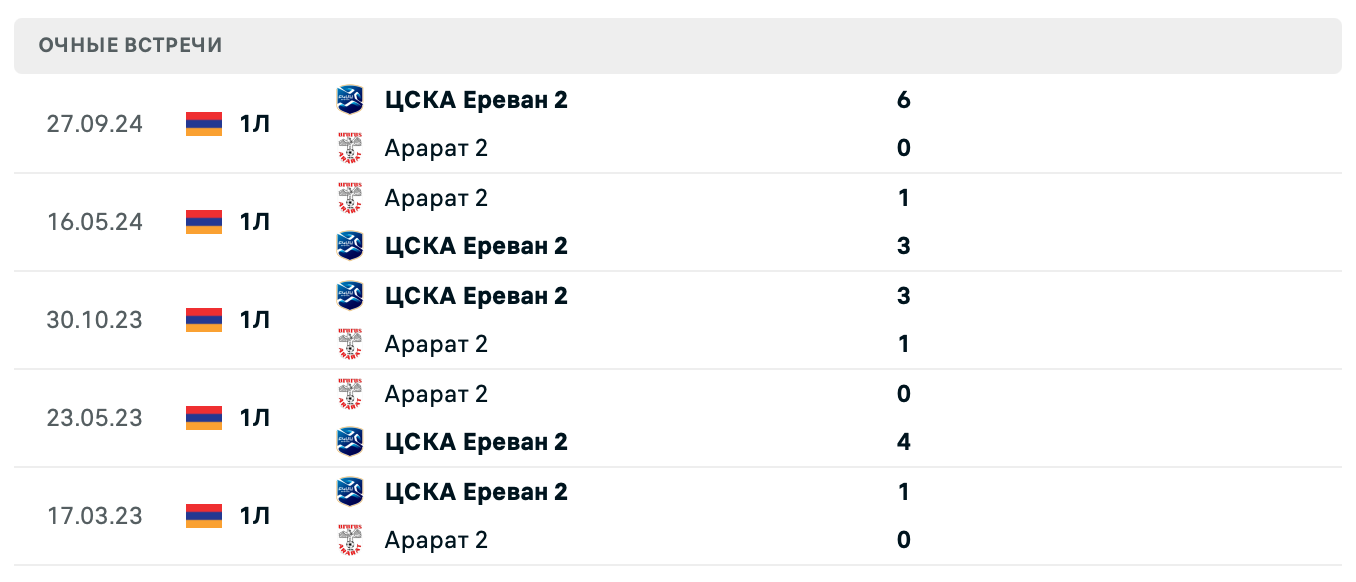
Task: Click the Арарат 2 club badge from 27.09.24
Action: point(351,148)
